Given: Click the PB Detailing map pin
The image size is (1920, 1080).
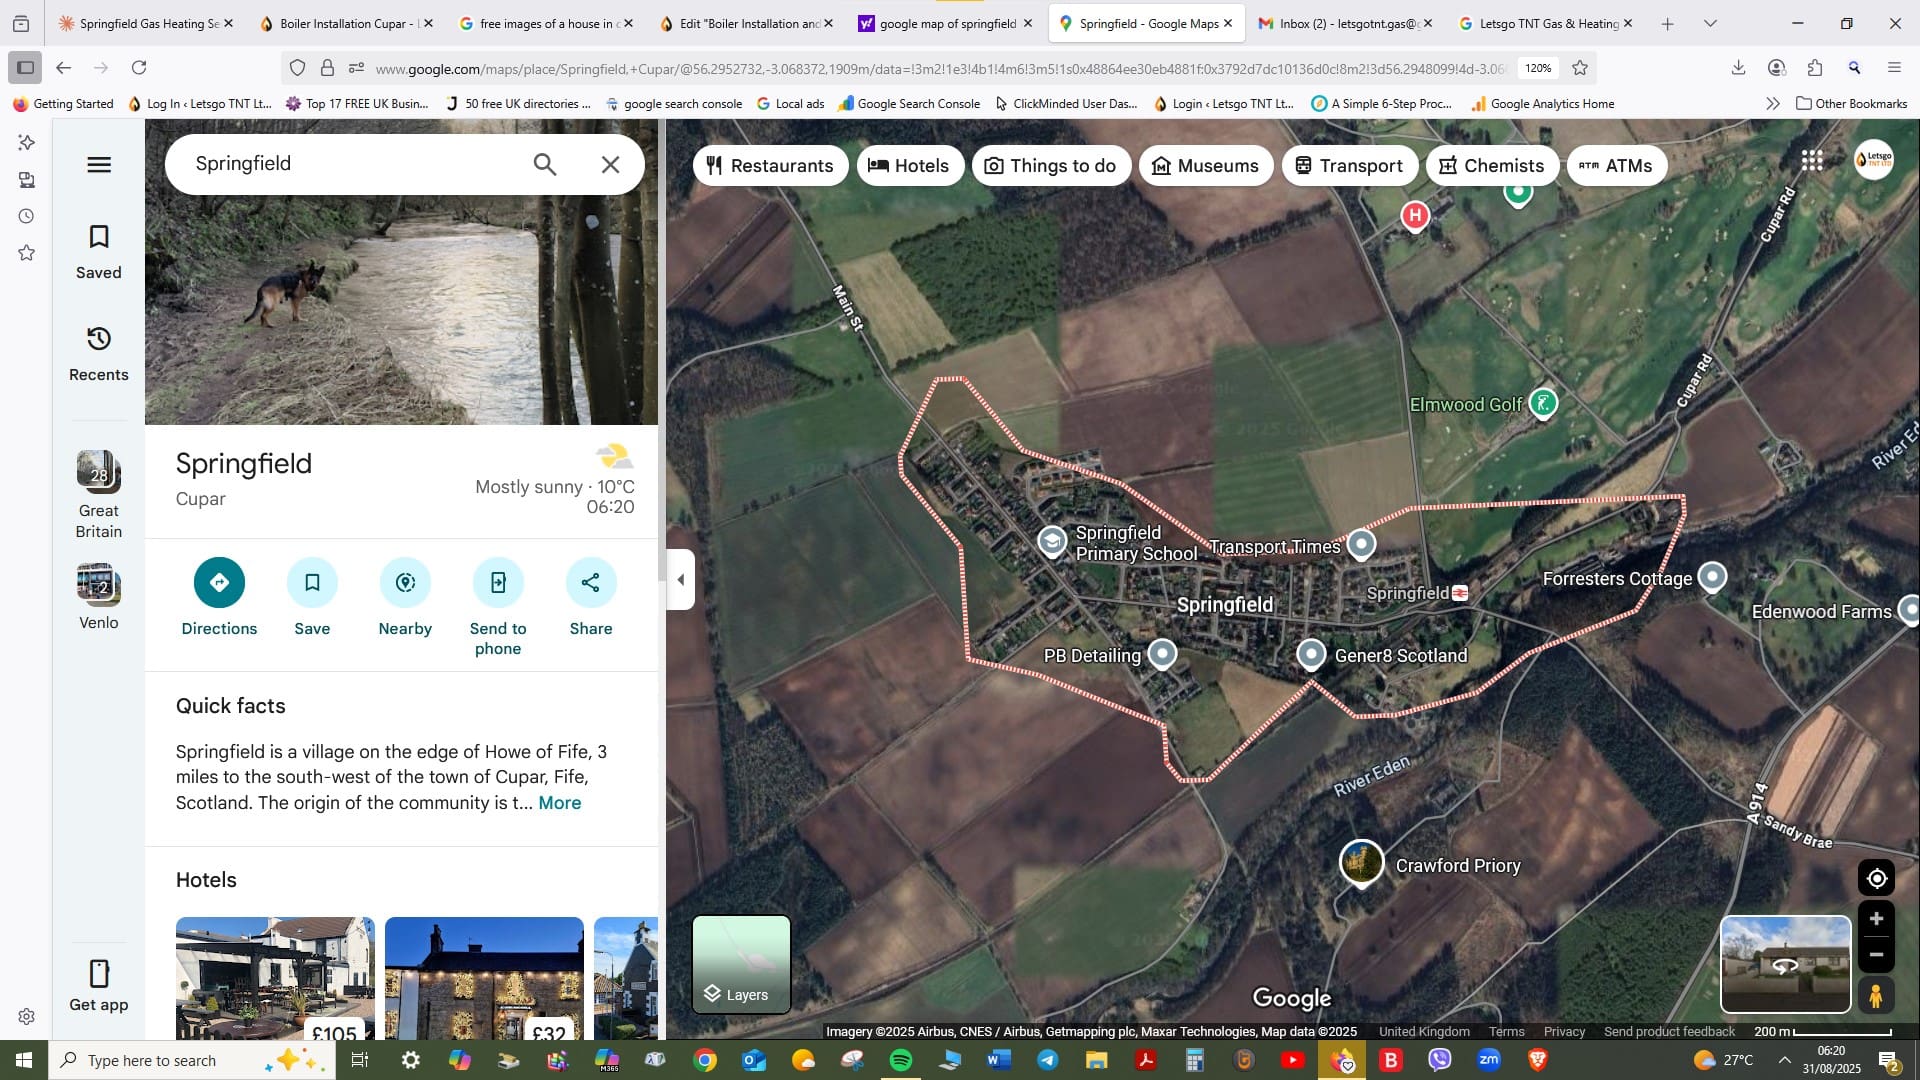Looking at the screenshot, I should 1162,654.
